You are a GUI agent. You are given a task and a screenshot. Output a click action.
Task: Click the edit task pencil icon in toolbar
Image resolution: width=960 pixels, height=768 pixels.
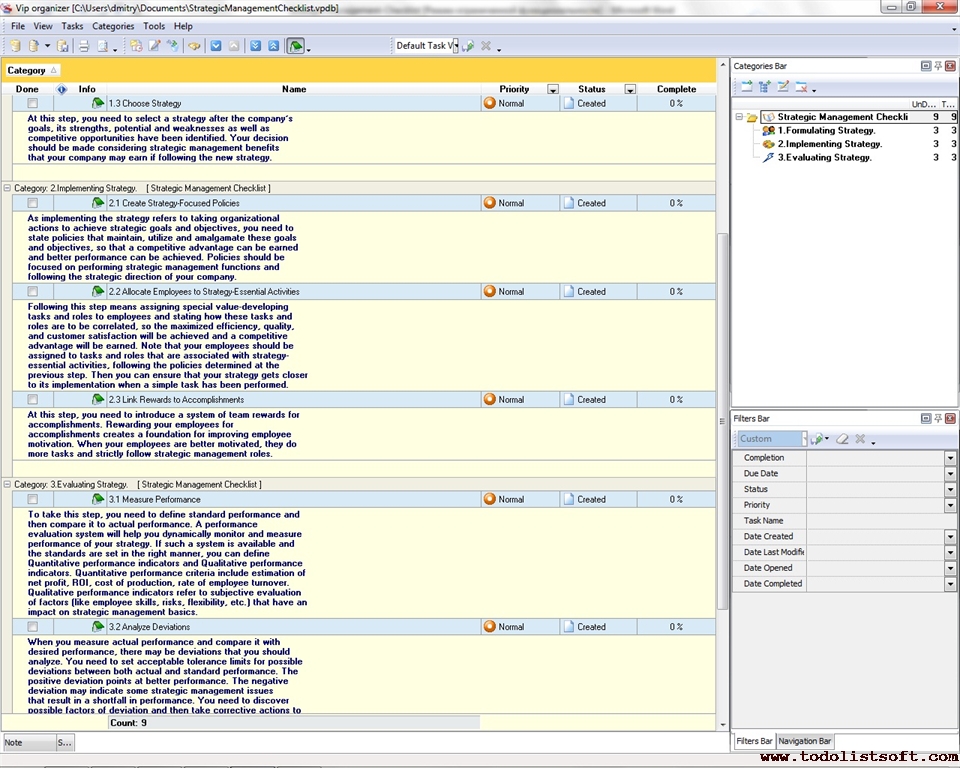(154, 46)
